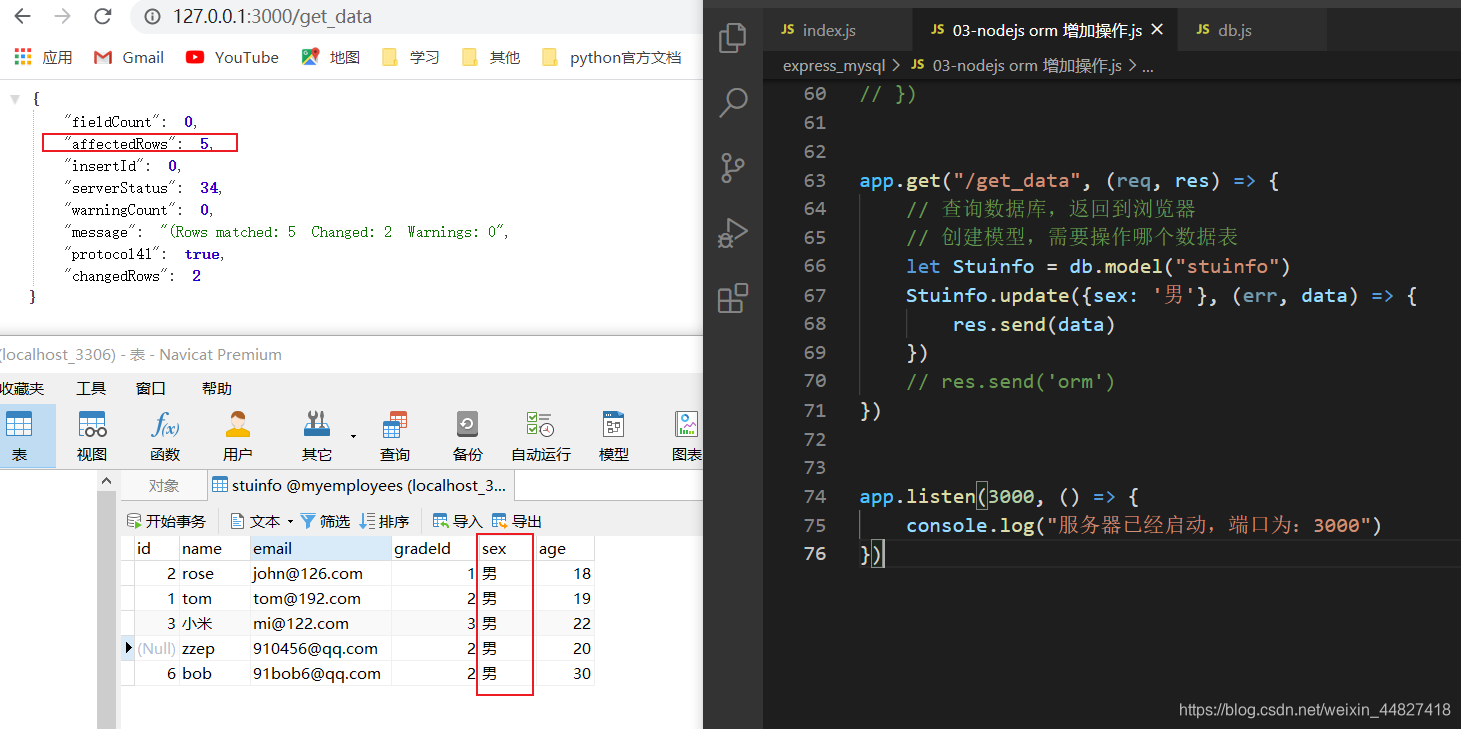Click line number 67 in editor
Viewport: 1461px width, 729px height.
(815, 295)
